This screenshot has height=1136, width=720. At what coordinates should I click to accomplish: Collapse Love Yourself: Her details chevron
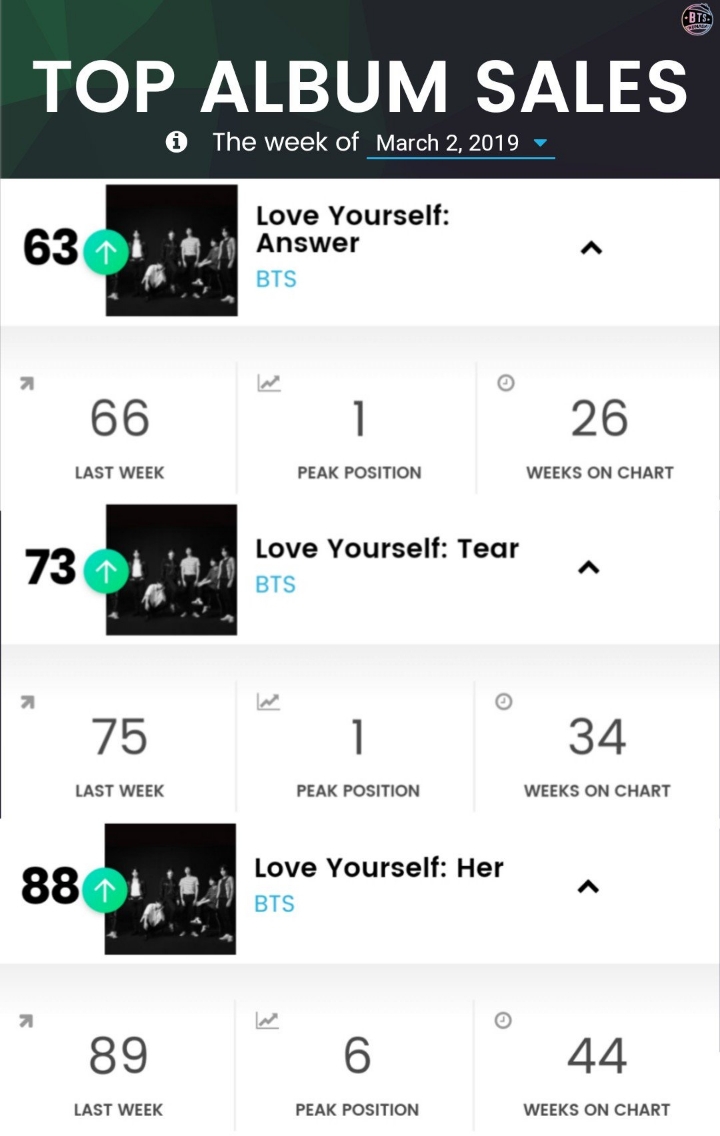point(588,886)
